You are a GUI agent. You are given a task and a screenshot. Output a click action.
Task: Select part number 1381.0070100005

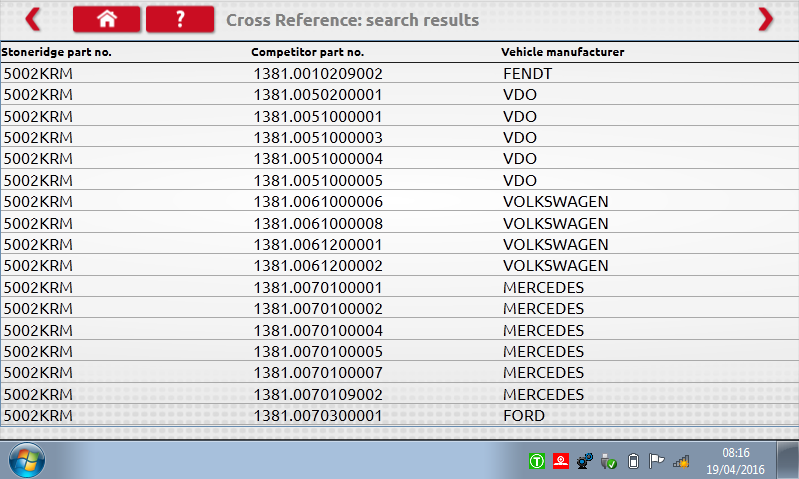pyautogui.click(x=318, y=352)
